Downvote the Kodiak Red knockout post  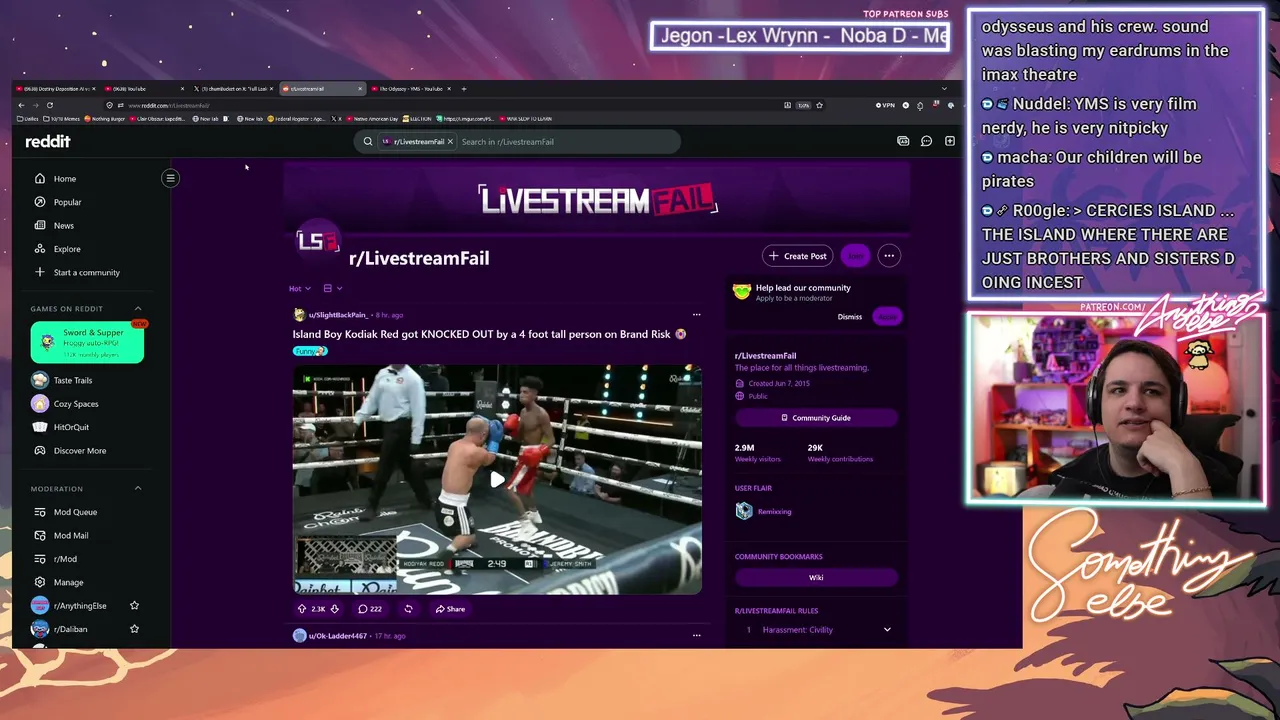tap(334, 609)
